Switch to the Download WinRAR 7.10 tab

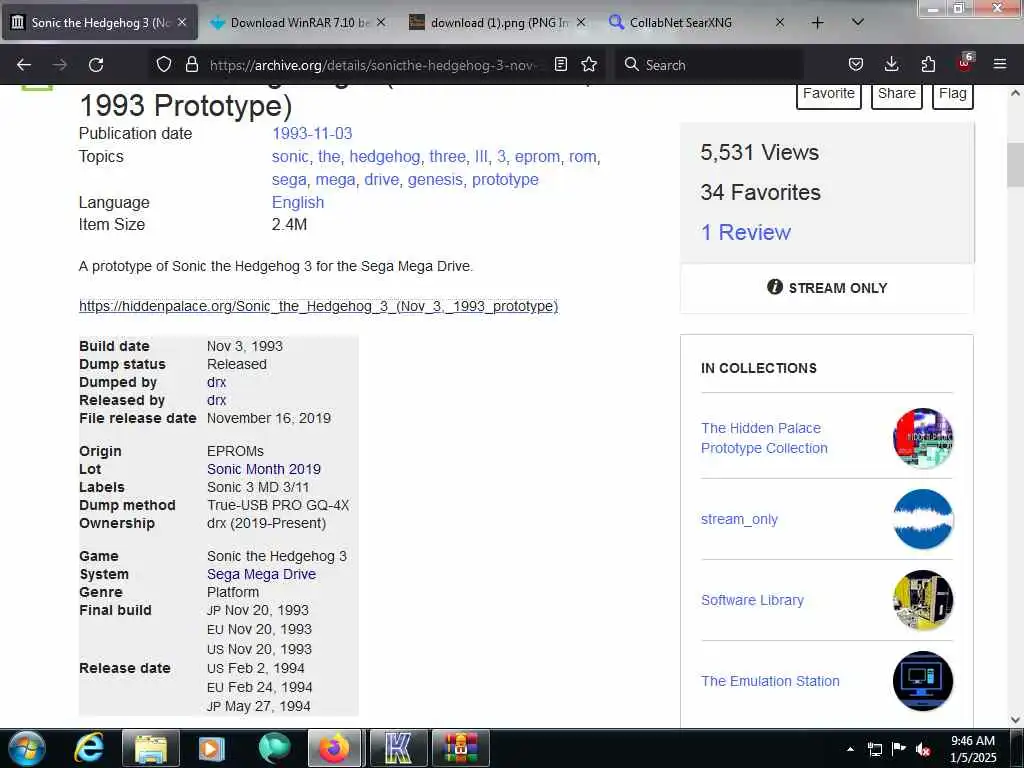299,22
